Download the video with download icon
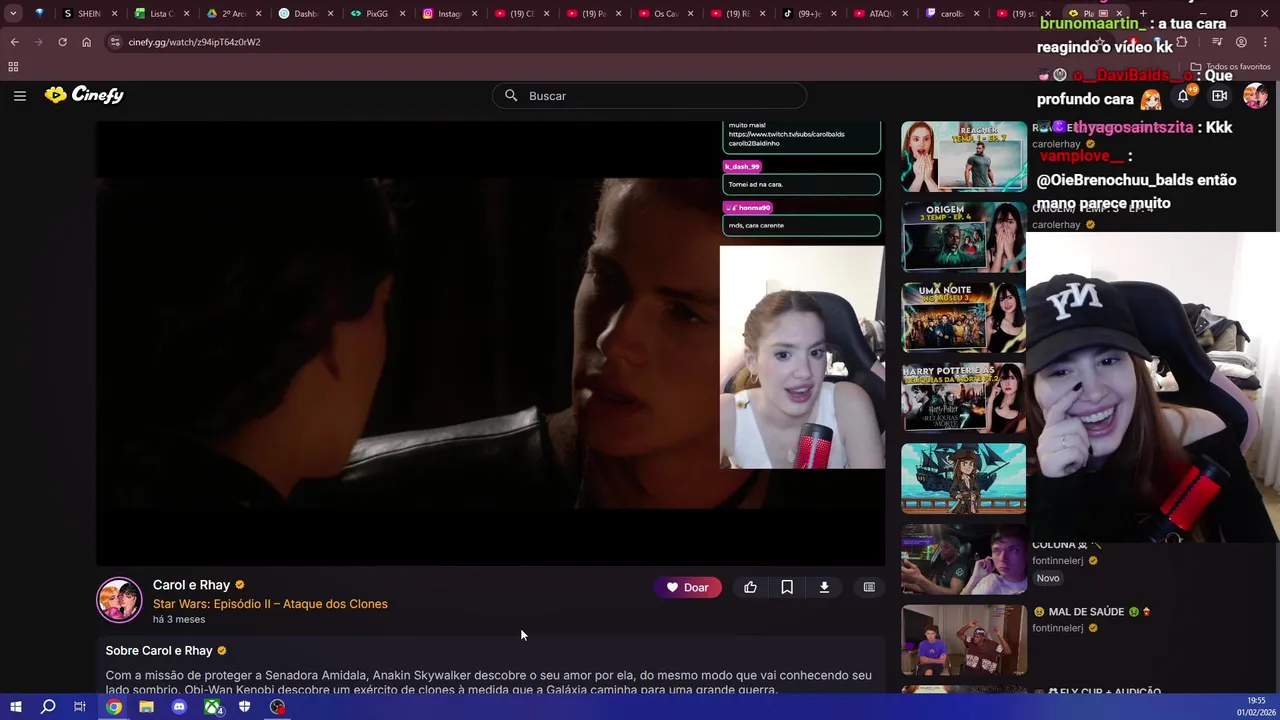This screenshot has height=720, width=1280. (824, 587)
